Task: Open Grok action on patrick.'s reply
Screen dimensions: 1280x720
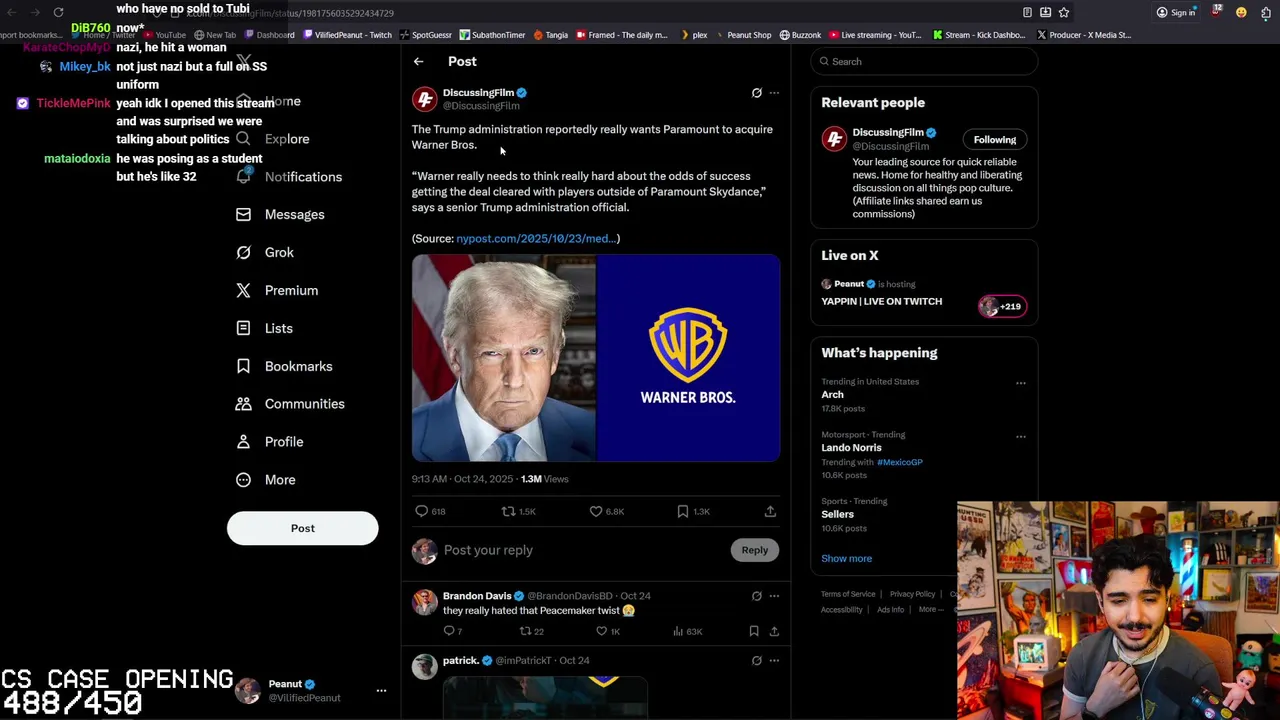Action: click(x=757, y=661)
